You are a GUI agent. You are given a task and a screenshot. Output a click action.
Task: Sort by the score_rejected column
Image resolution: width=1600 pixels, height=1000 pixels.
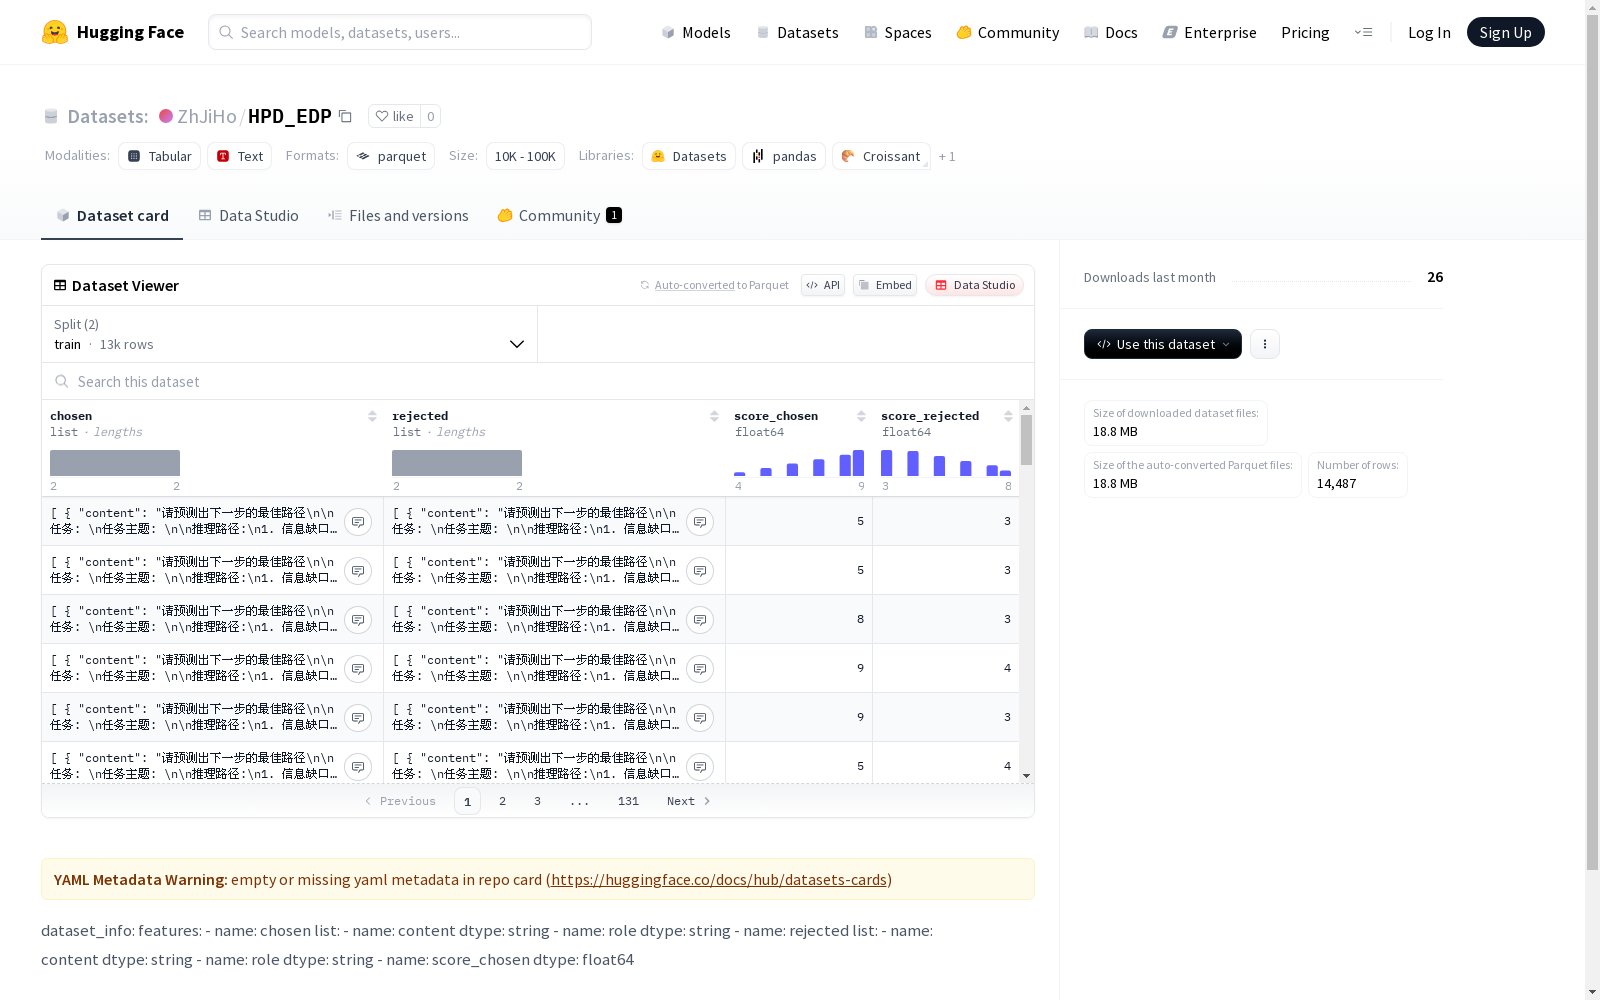(1008, 416)
